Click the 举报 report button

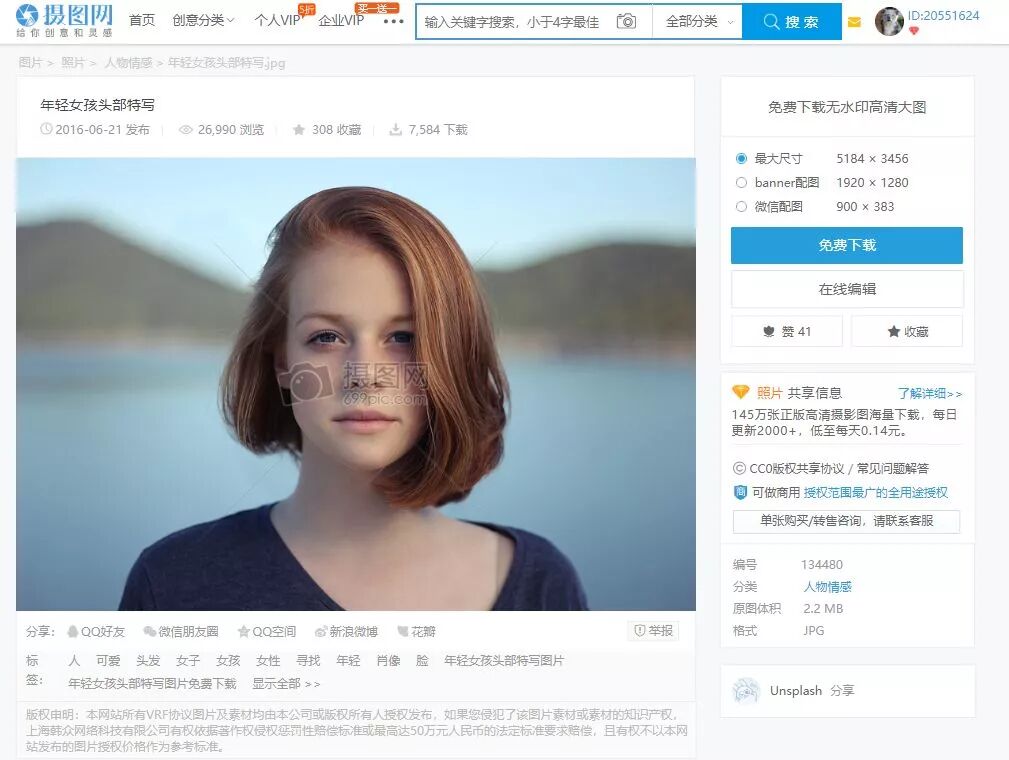653,631
